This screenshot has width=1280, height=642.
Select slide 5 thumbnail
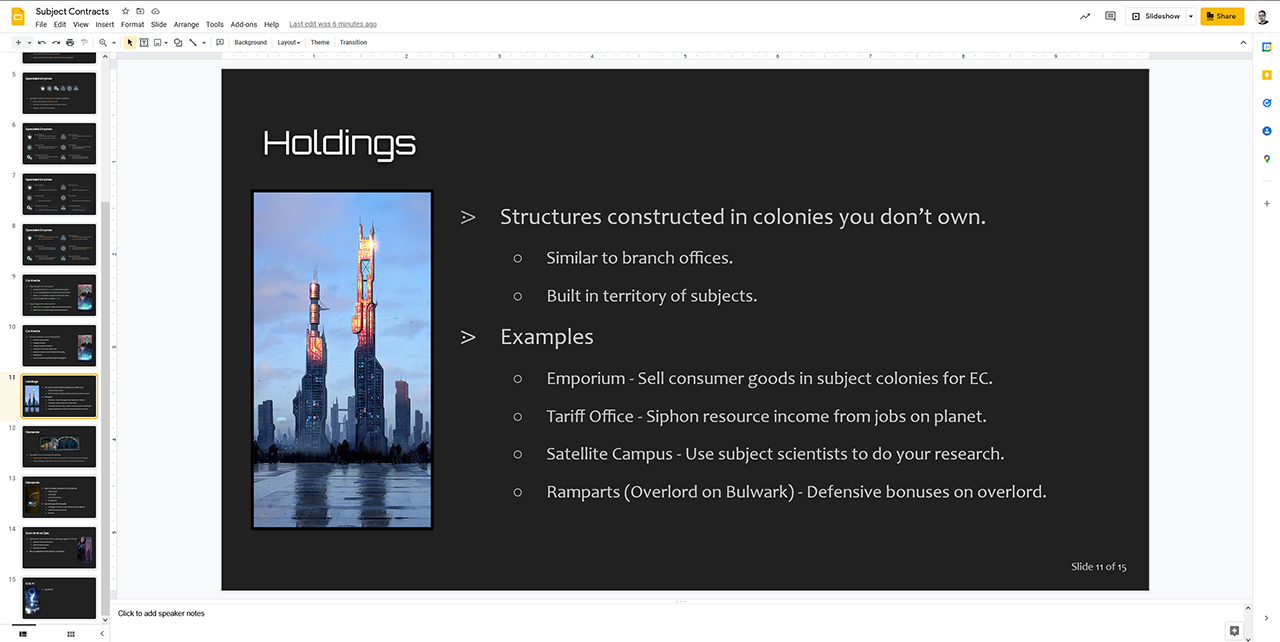(59, 93)
